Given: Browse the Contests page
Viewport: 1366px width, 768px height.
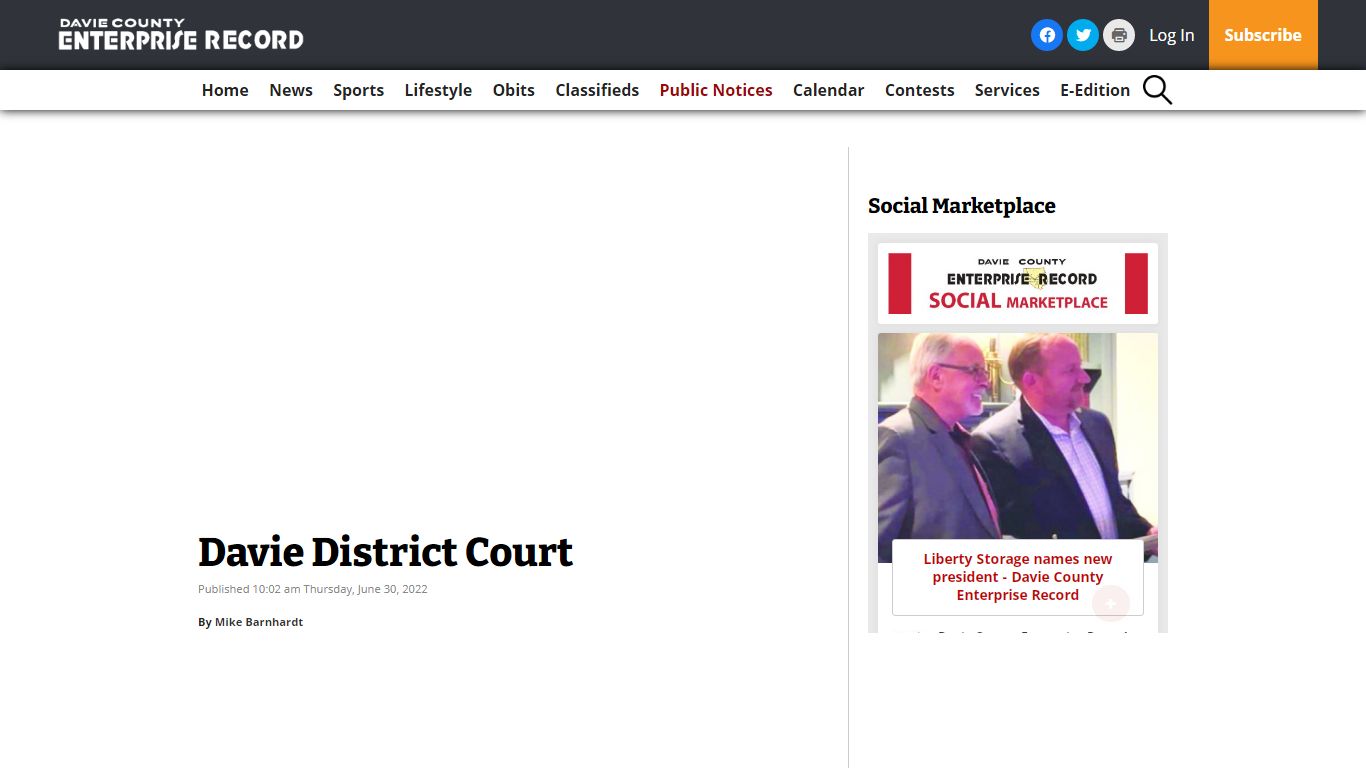Looking at the screenshot, I should point(920,90).
